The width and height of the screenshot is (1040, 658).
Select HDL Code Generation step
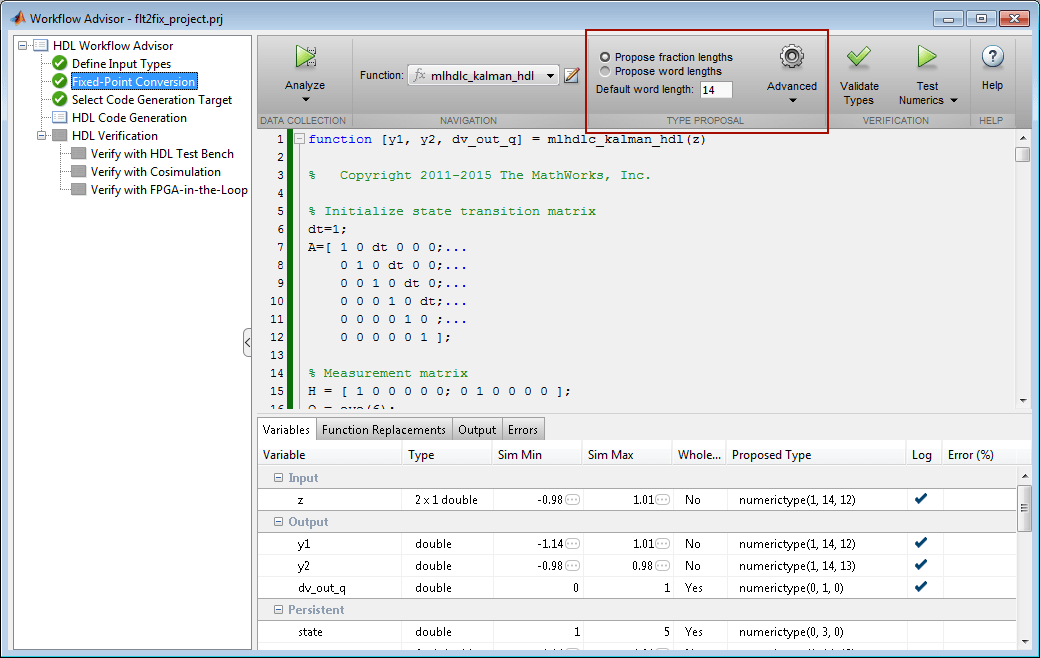(x=129, y=117)
